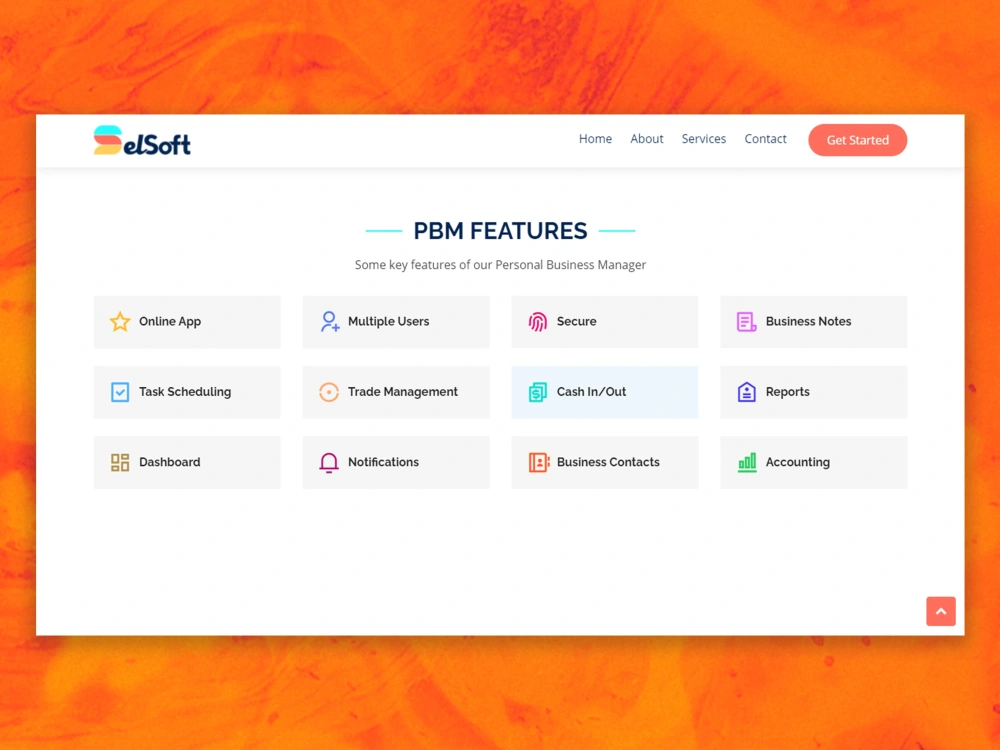Image resolution: width=1000 pixels, height=750 pixels.
Task: Select the Dashboard label
Action: coord(170,462)
